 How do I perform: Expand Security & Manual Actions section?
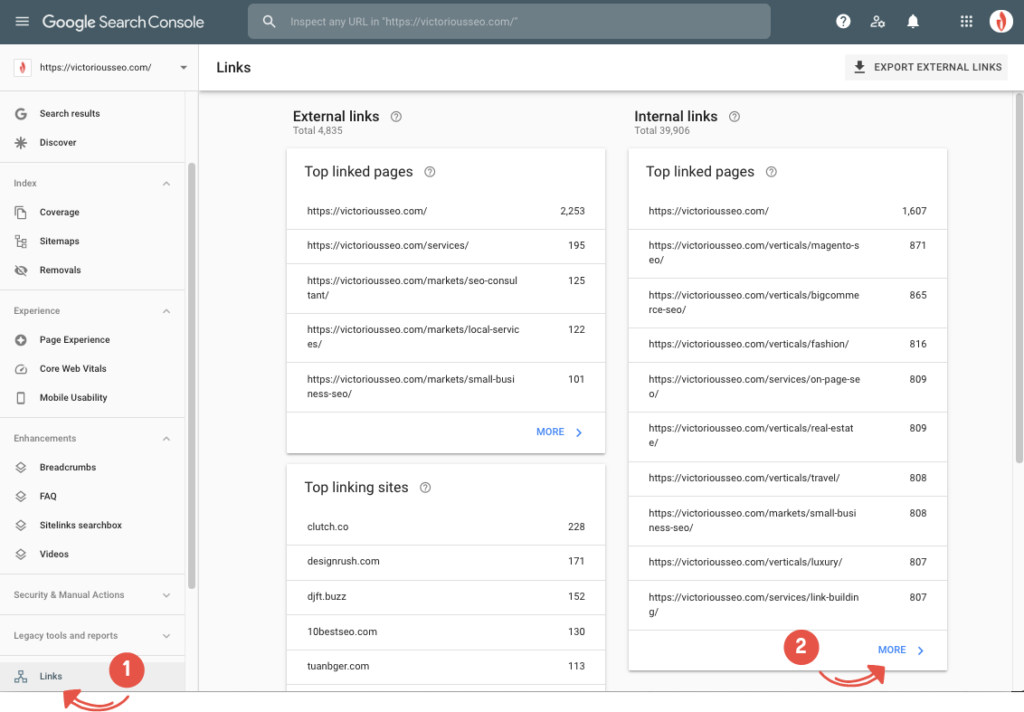[166, 595]
